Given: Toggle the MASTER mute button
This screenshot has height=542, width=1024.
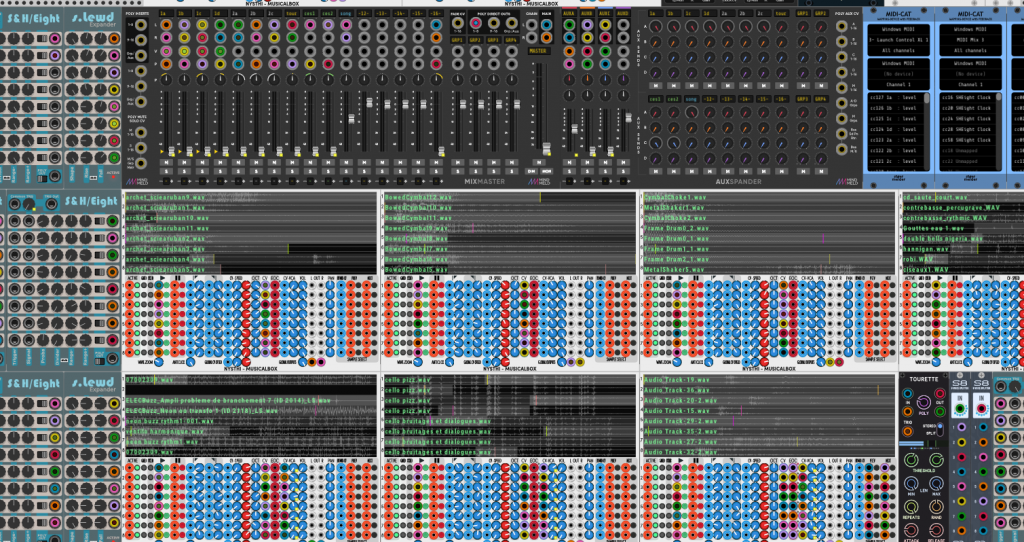Looking at the screenshot, I should point(539,162).
